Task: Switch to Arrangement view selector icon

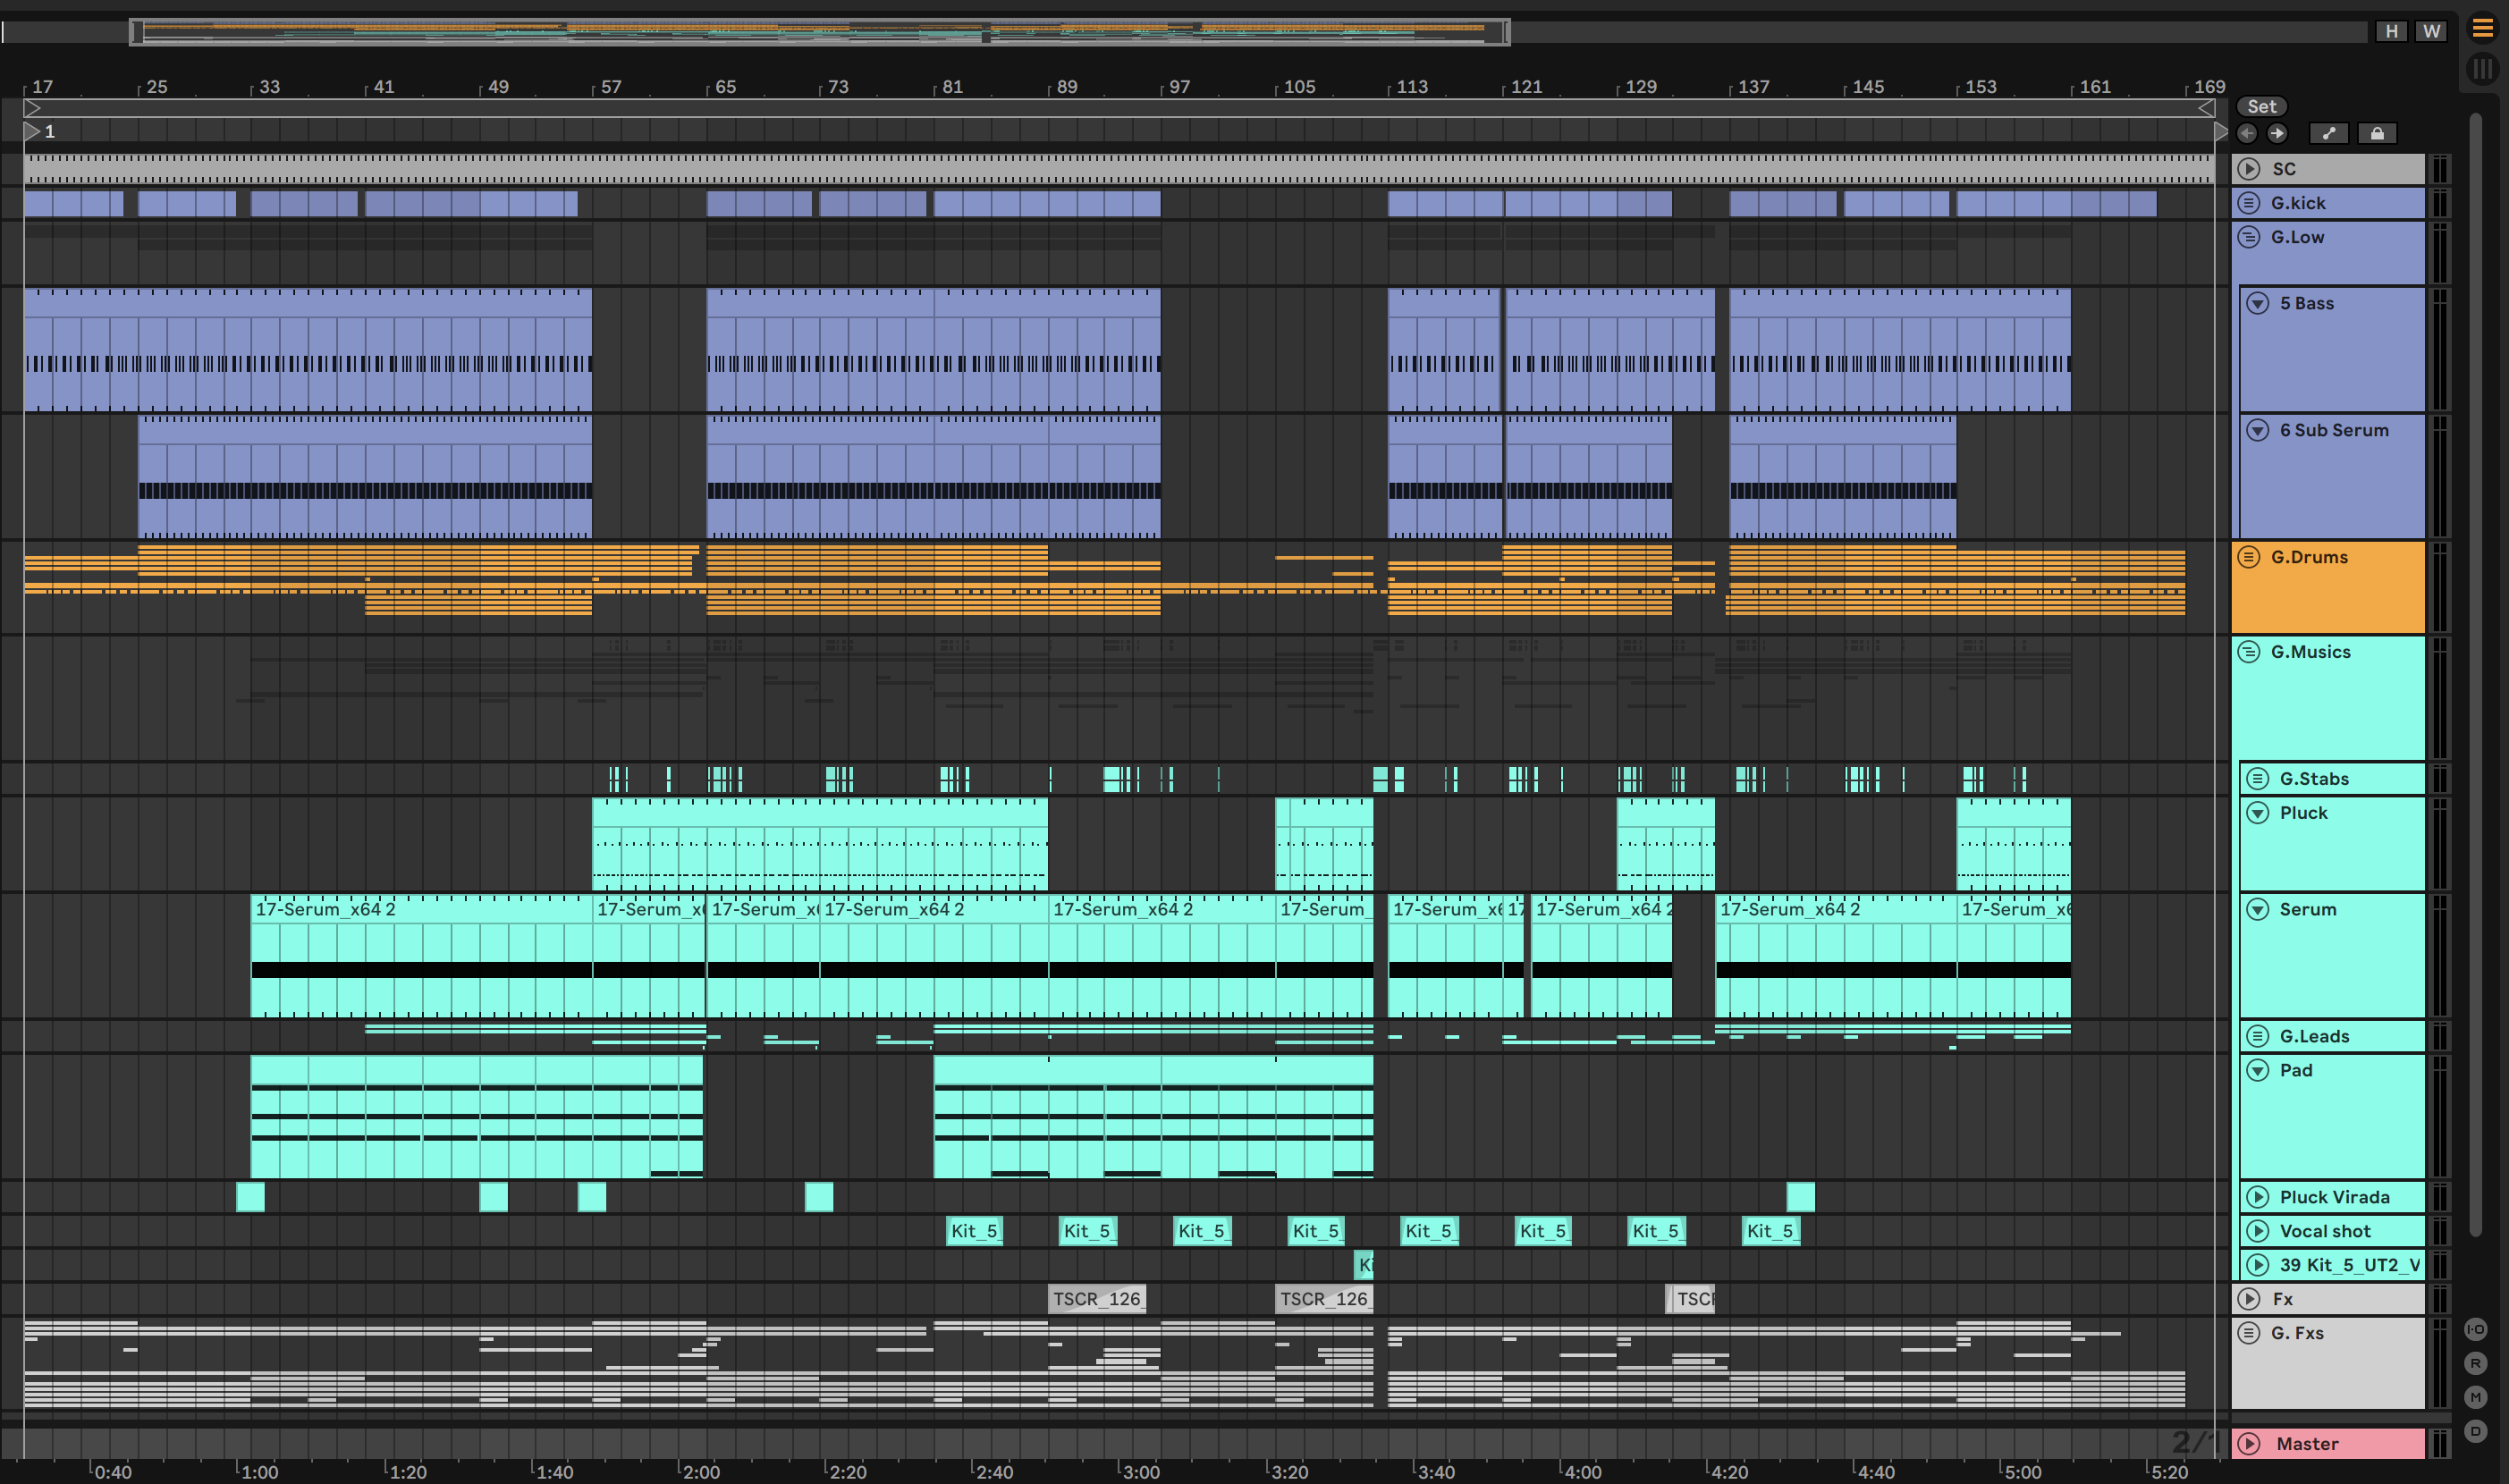Action: coord(2482,29)
